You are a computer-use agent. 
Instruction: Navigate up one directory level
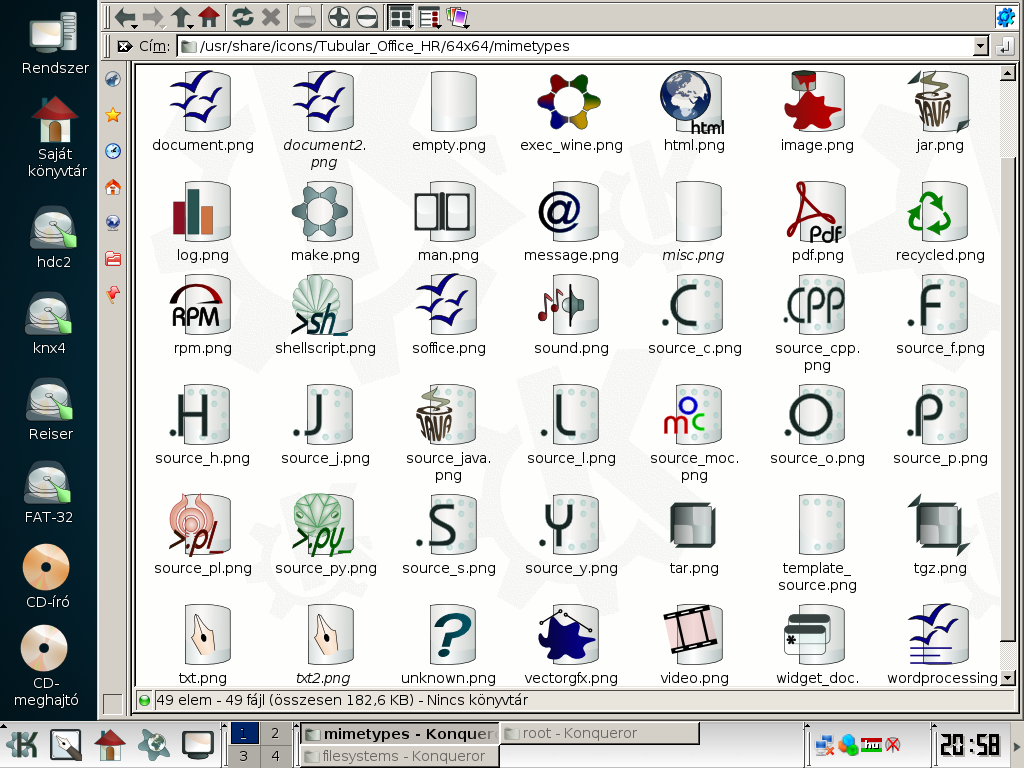coord(182,17)
